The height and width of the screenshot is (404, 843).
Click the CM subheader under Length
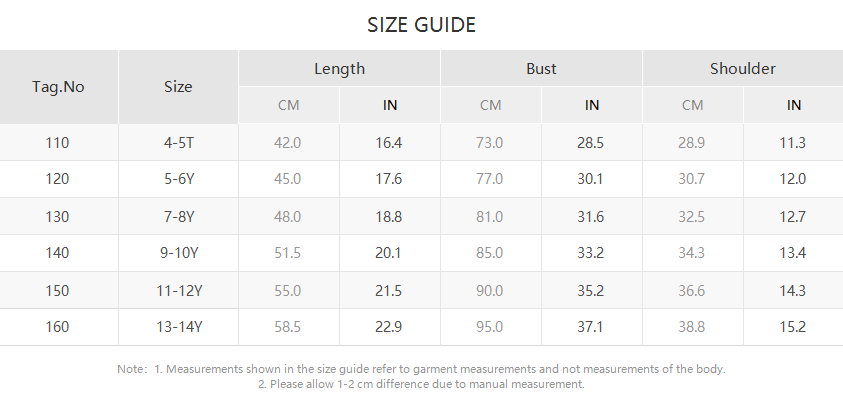coord(288,105)
